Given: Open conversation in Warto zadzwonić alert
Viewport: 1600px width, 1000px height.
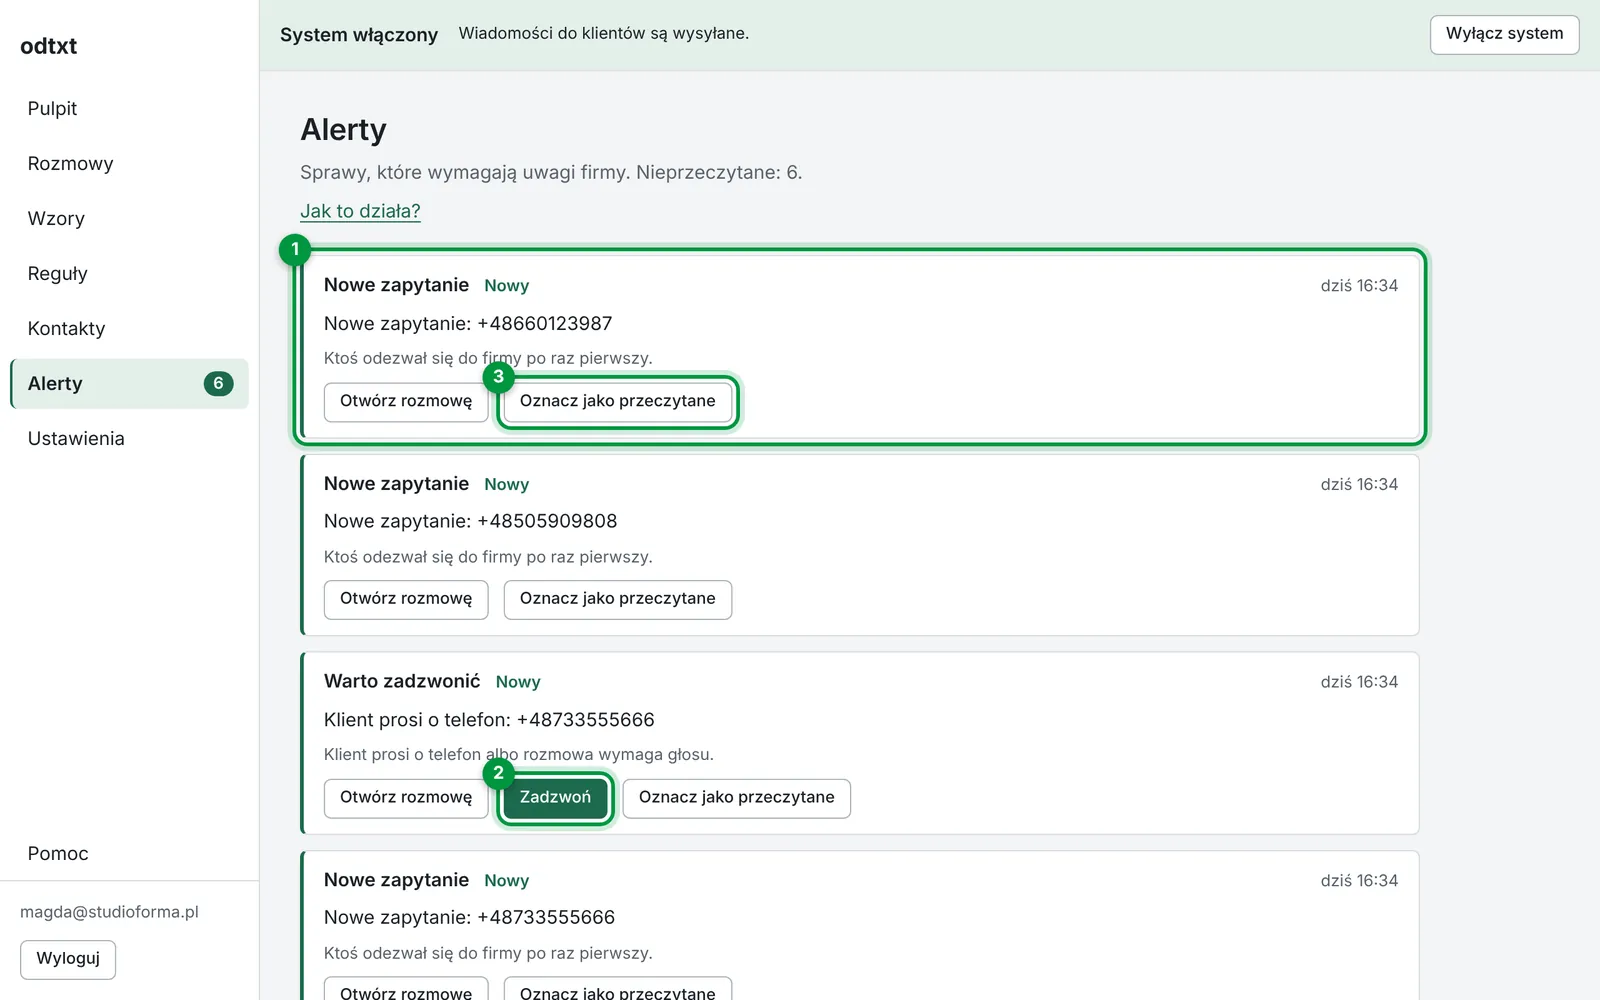Looking at the screenshot, I should pyautogui.click(x=406, y=798).
